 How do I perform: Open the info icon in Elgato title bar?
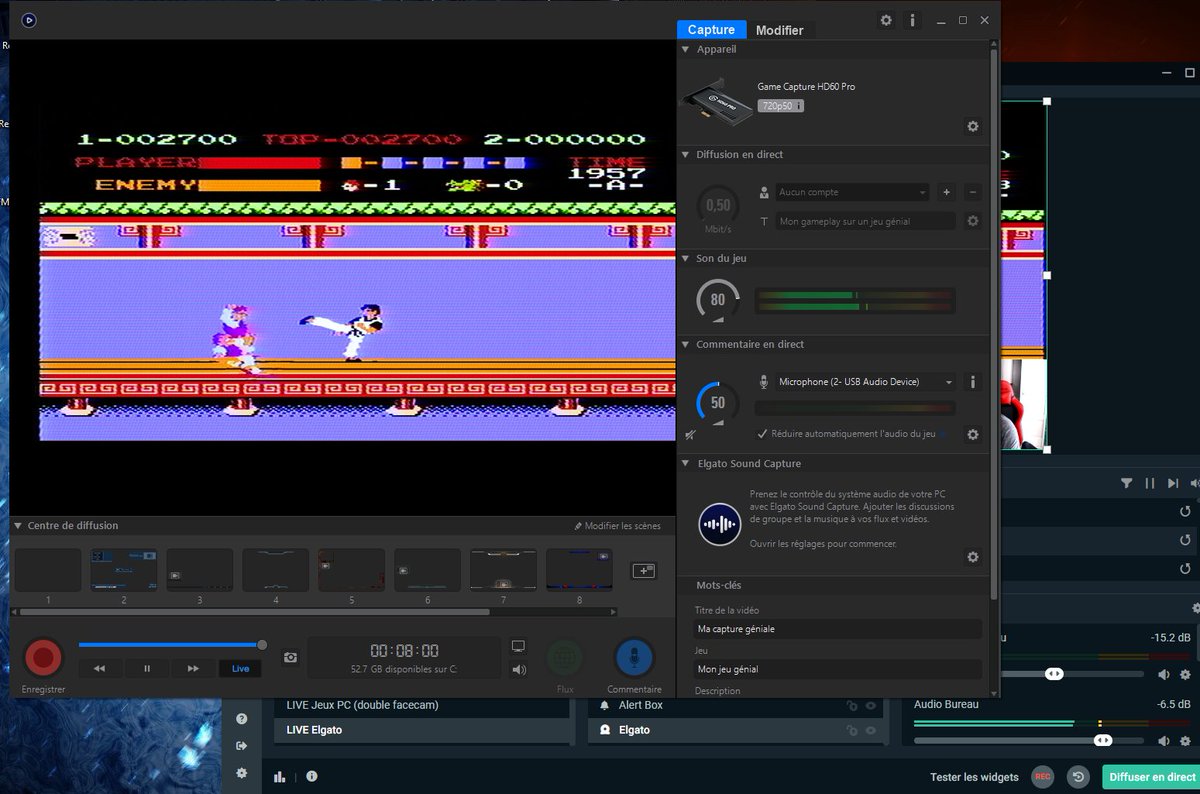tap(913, 20)
